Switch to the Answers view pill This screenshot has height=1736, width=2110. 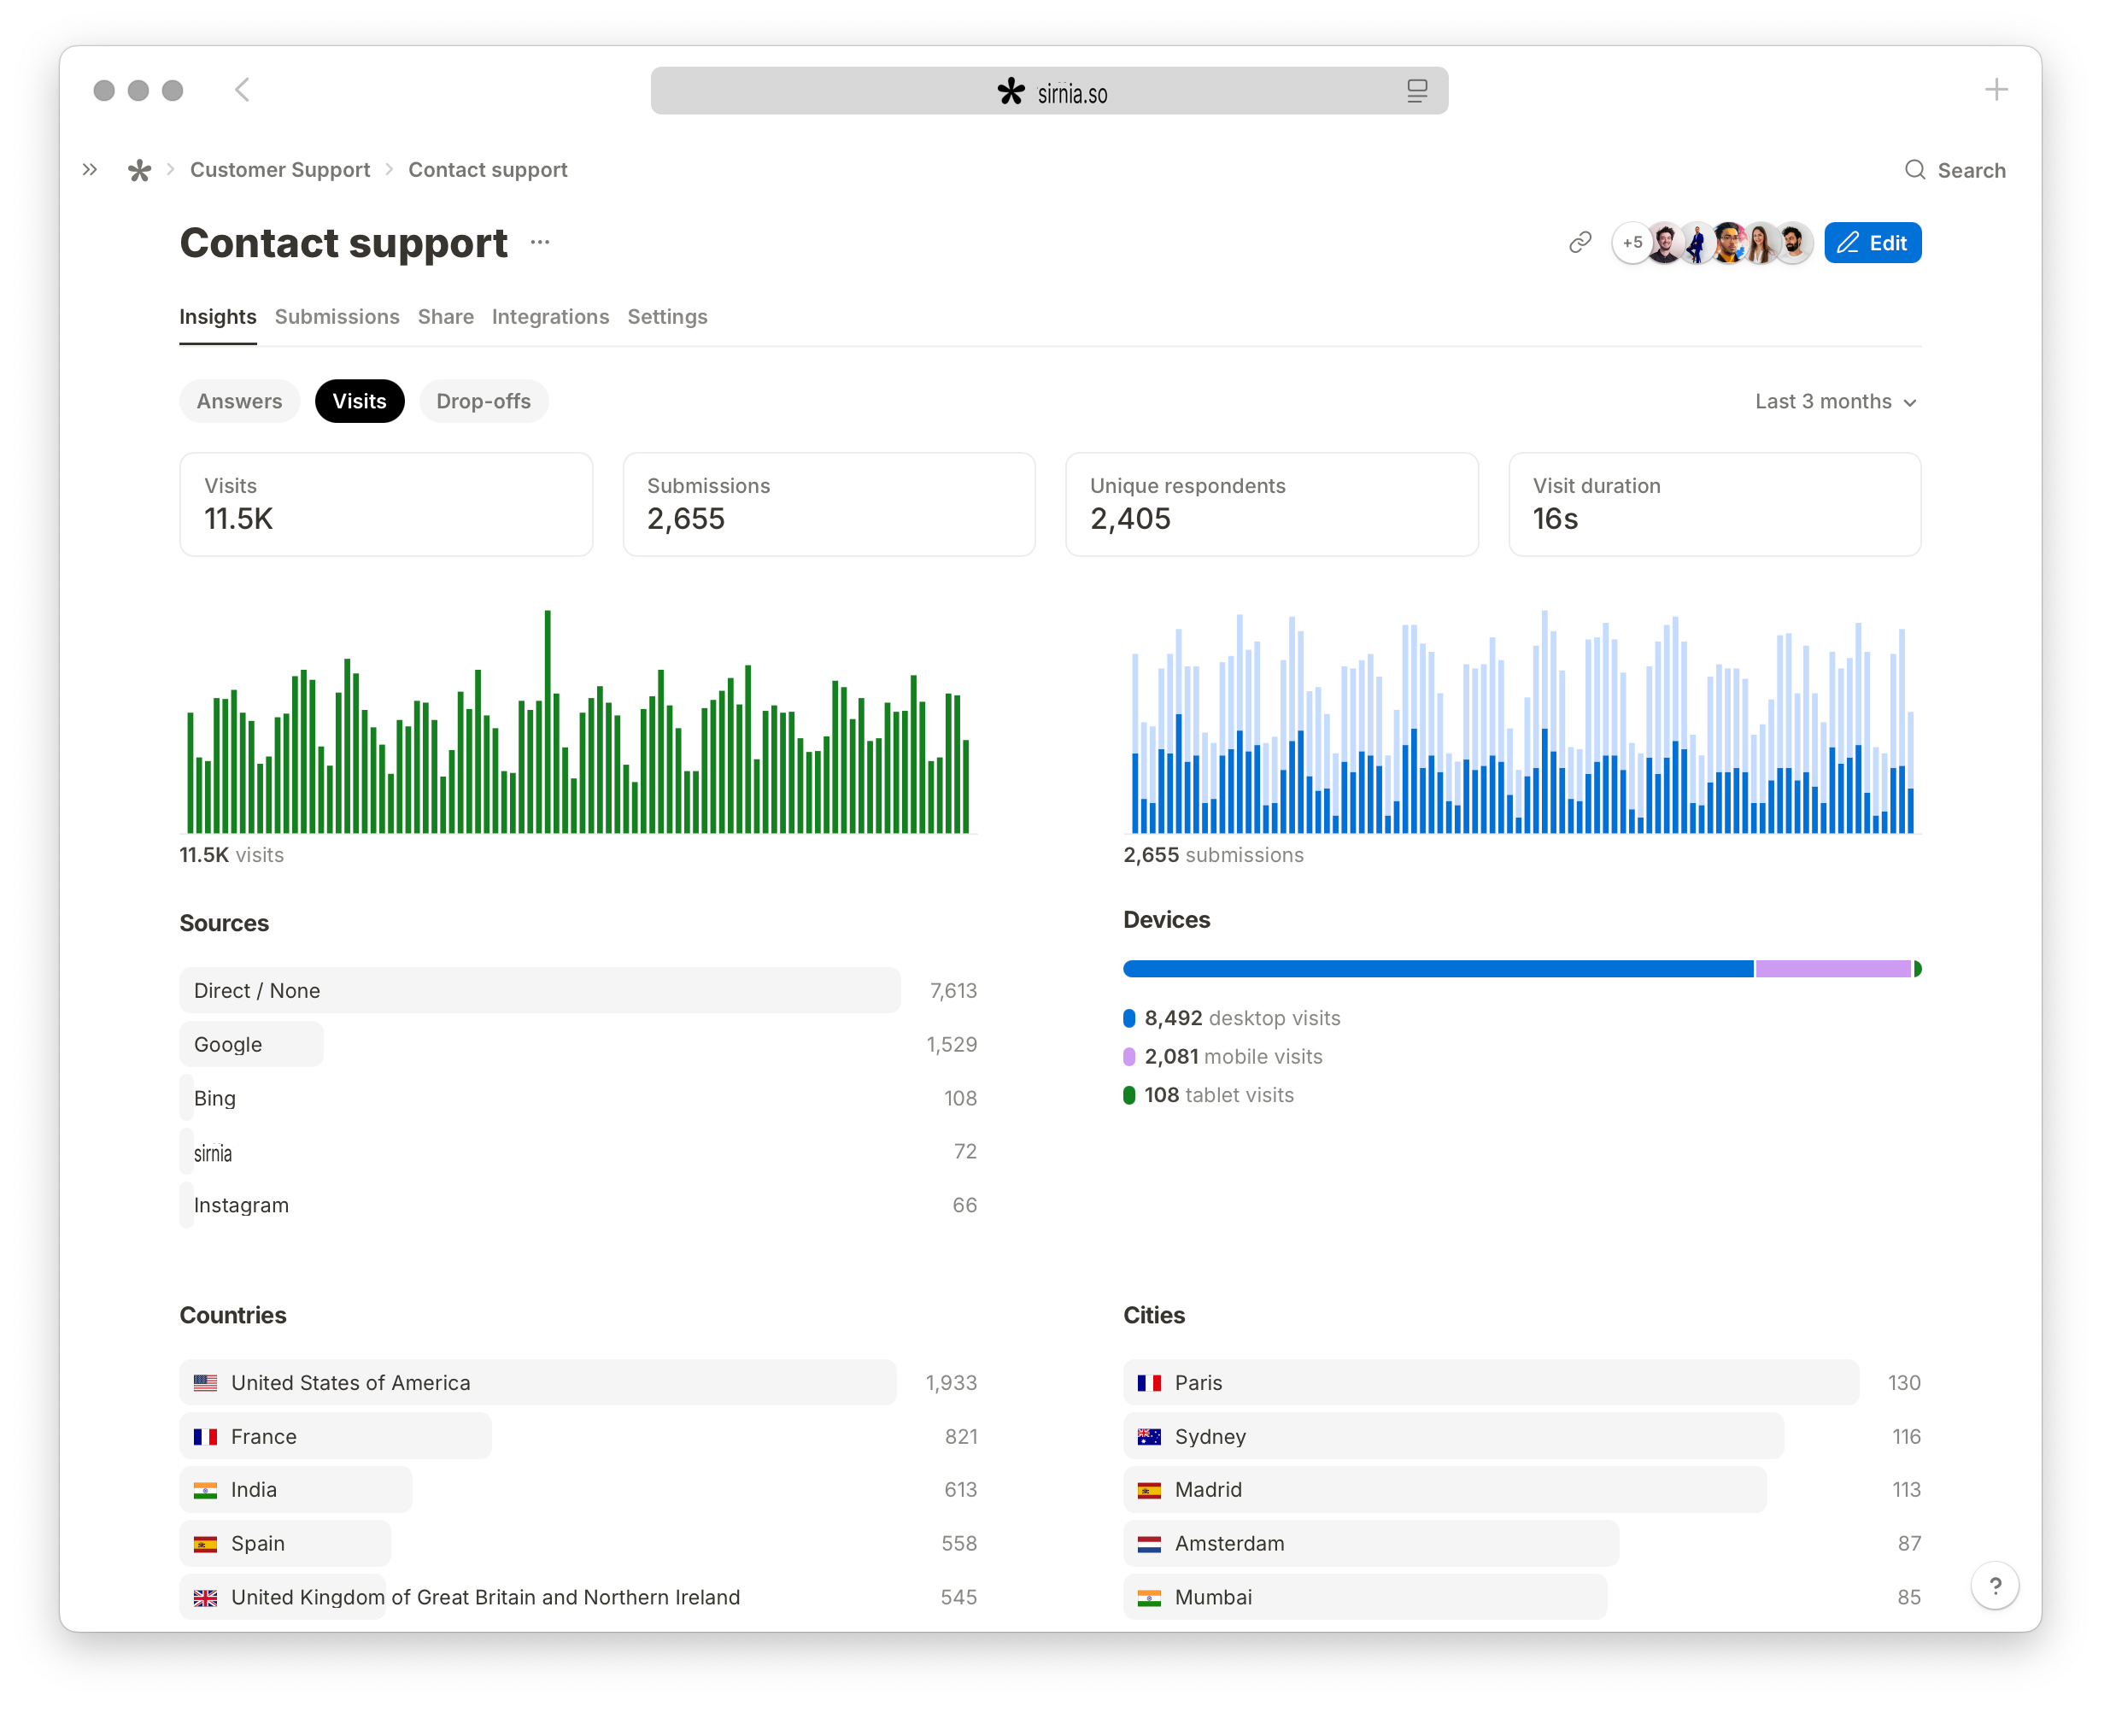coord(239,401)
